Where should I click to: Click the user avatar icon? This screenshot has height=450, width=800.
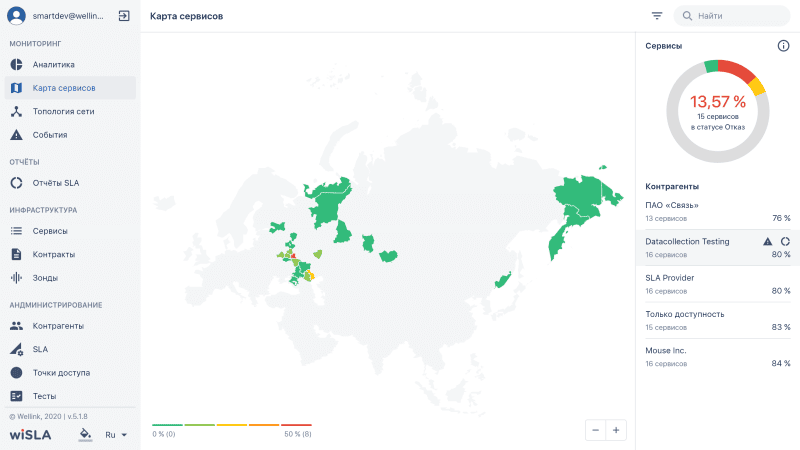pos(16,16)
